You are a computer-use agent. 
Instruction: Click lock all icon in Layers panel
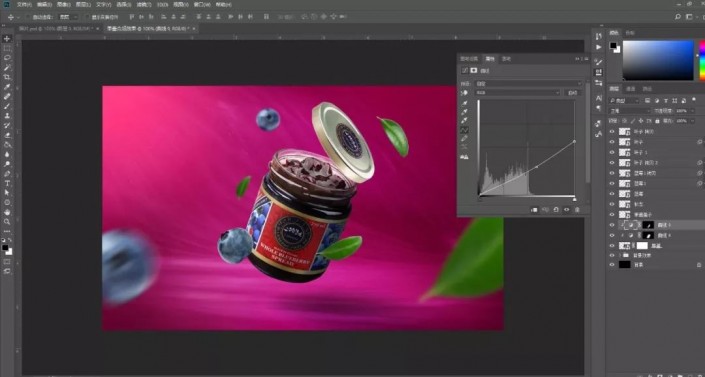coord(657,121)
